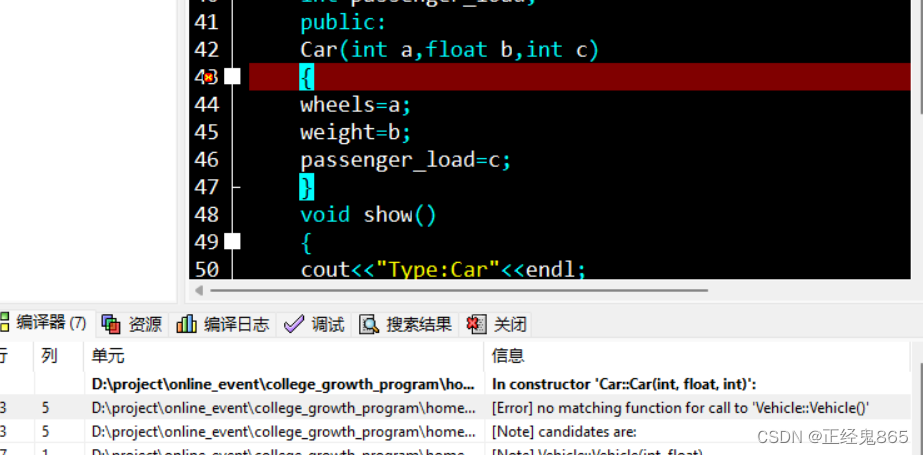
Task: Select the 'In constructor Car::Car(int, float, int)' row
Action: coord(455,384)
